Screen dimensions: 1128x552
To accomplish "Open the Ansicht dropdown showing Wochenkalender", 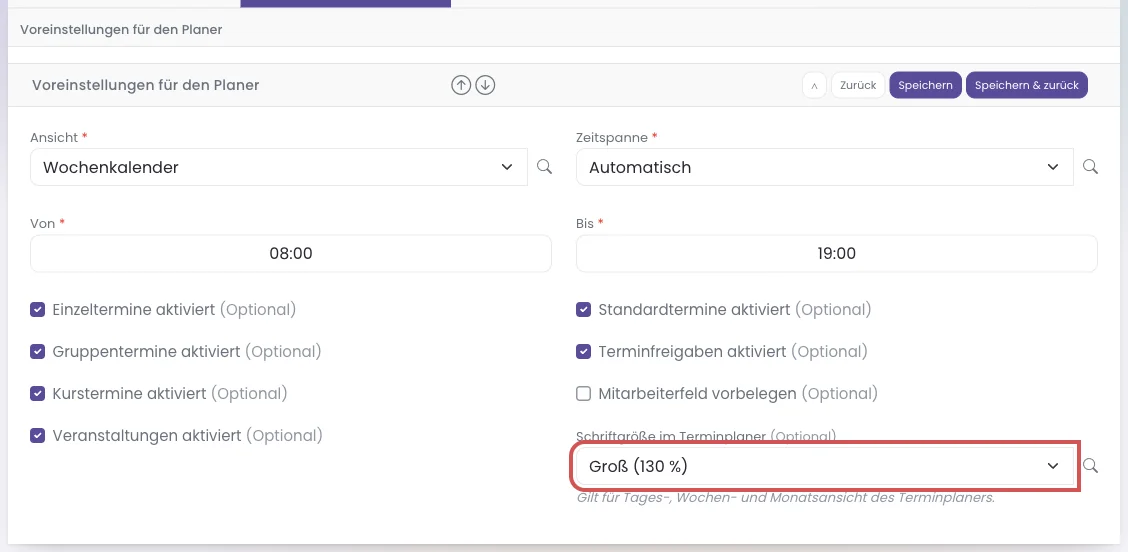I will 279,167.
